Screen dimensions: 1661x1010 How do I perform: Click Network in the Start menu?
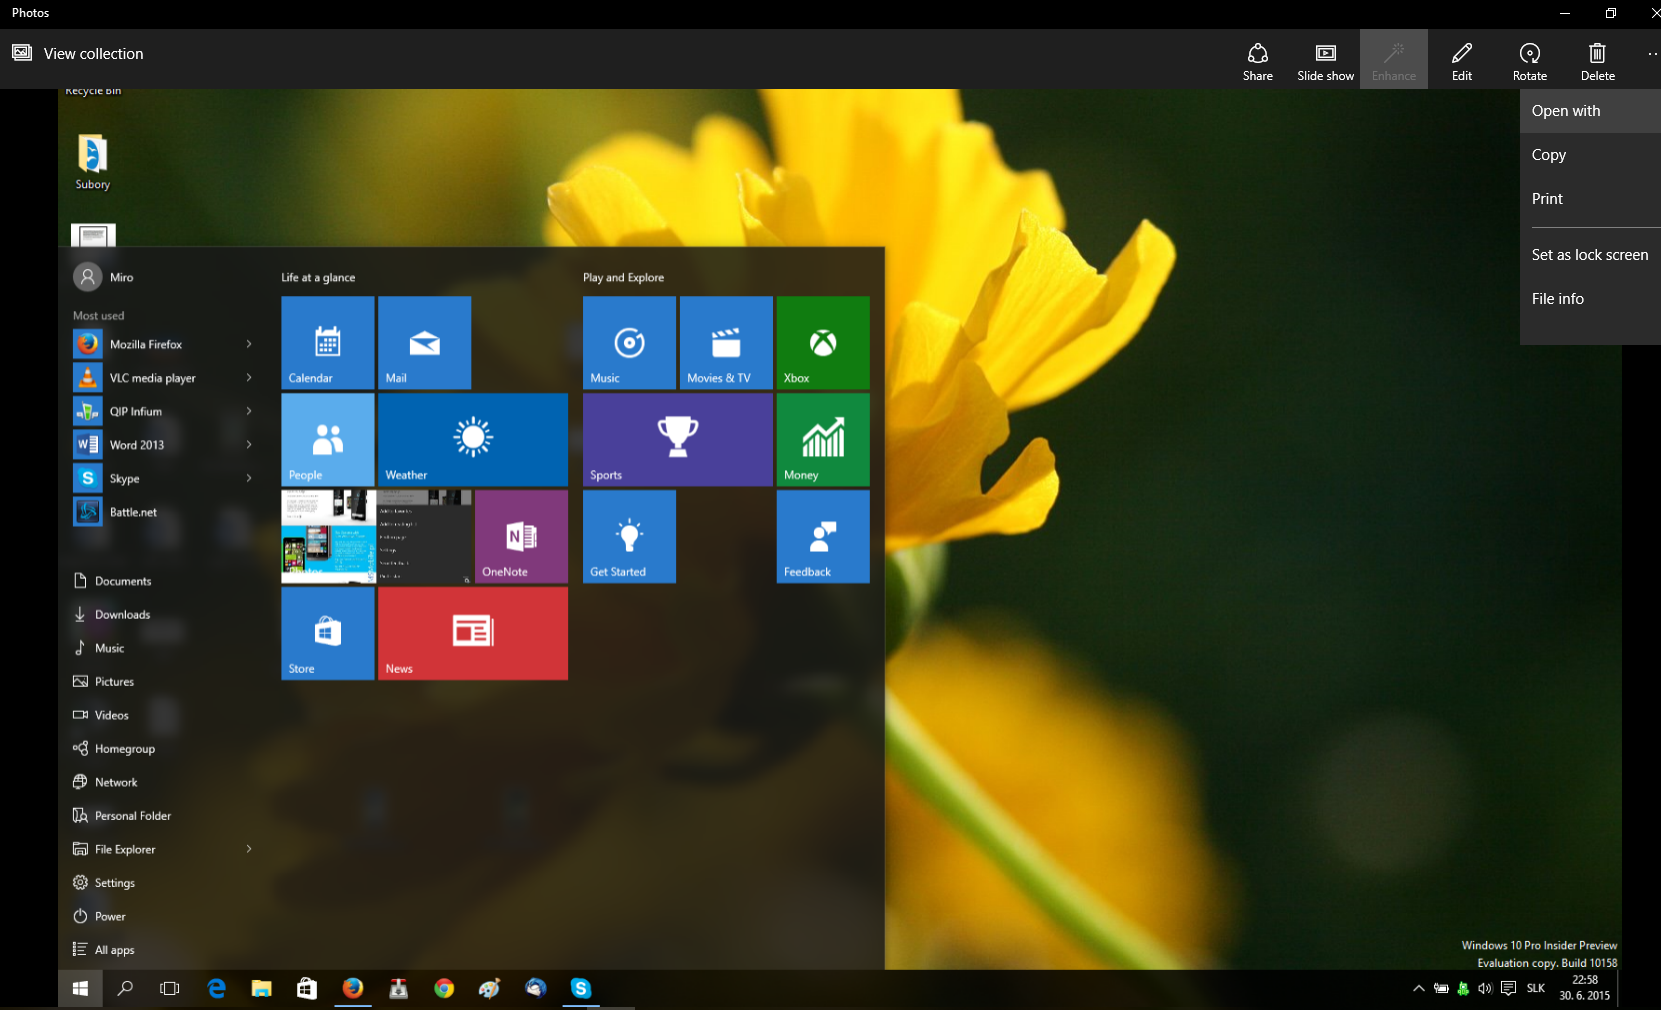point(105,782)
